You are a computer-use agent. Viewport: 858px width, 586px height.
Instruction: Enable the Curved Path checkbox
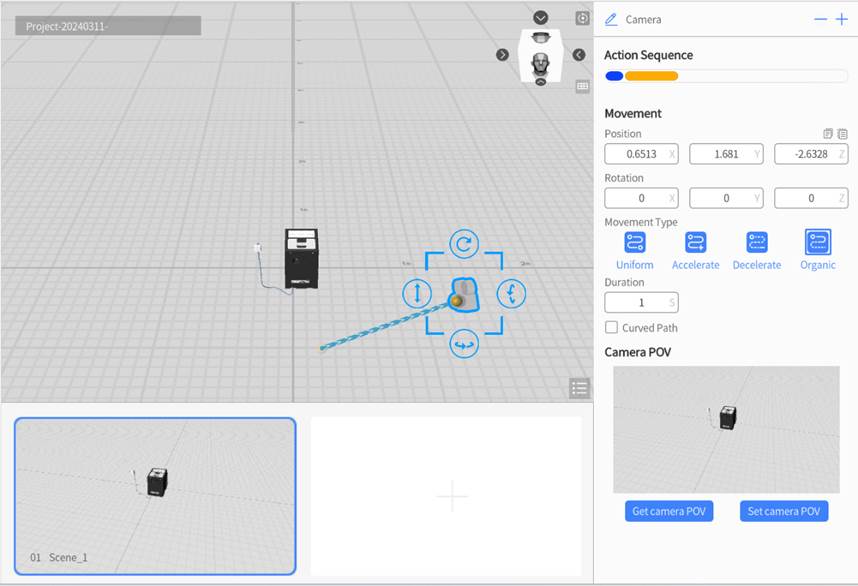[612, 328]
